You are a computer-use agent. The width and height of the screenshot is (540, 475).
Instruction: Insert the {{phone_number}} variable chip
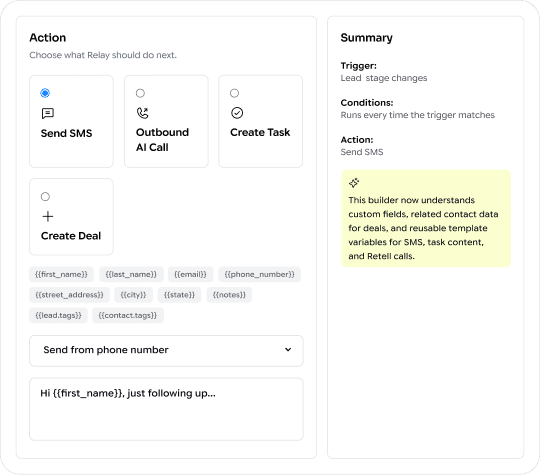(x=260, y=275)
